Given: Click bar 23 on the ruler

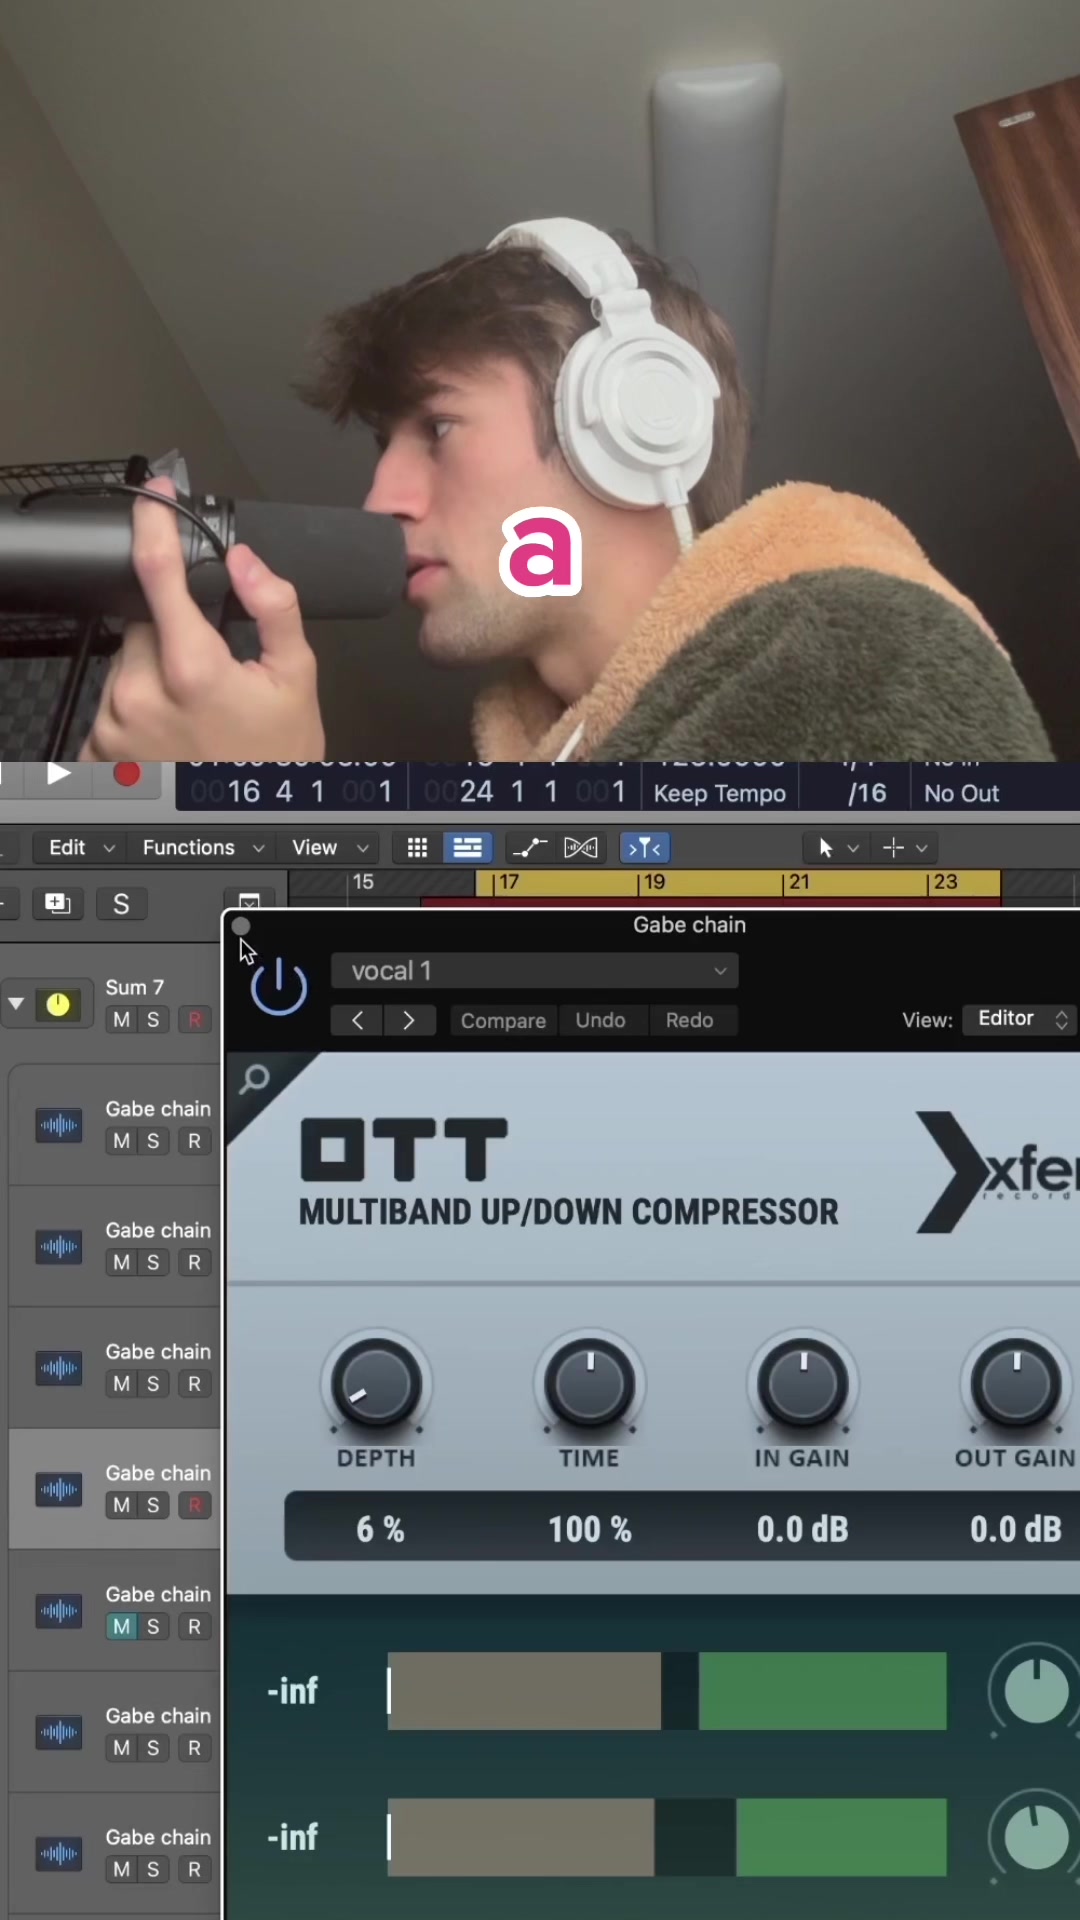Looking at the screenshot, I should tap(944, 882).
